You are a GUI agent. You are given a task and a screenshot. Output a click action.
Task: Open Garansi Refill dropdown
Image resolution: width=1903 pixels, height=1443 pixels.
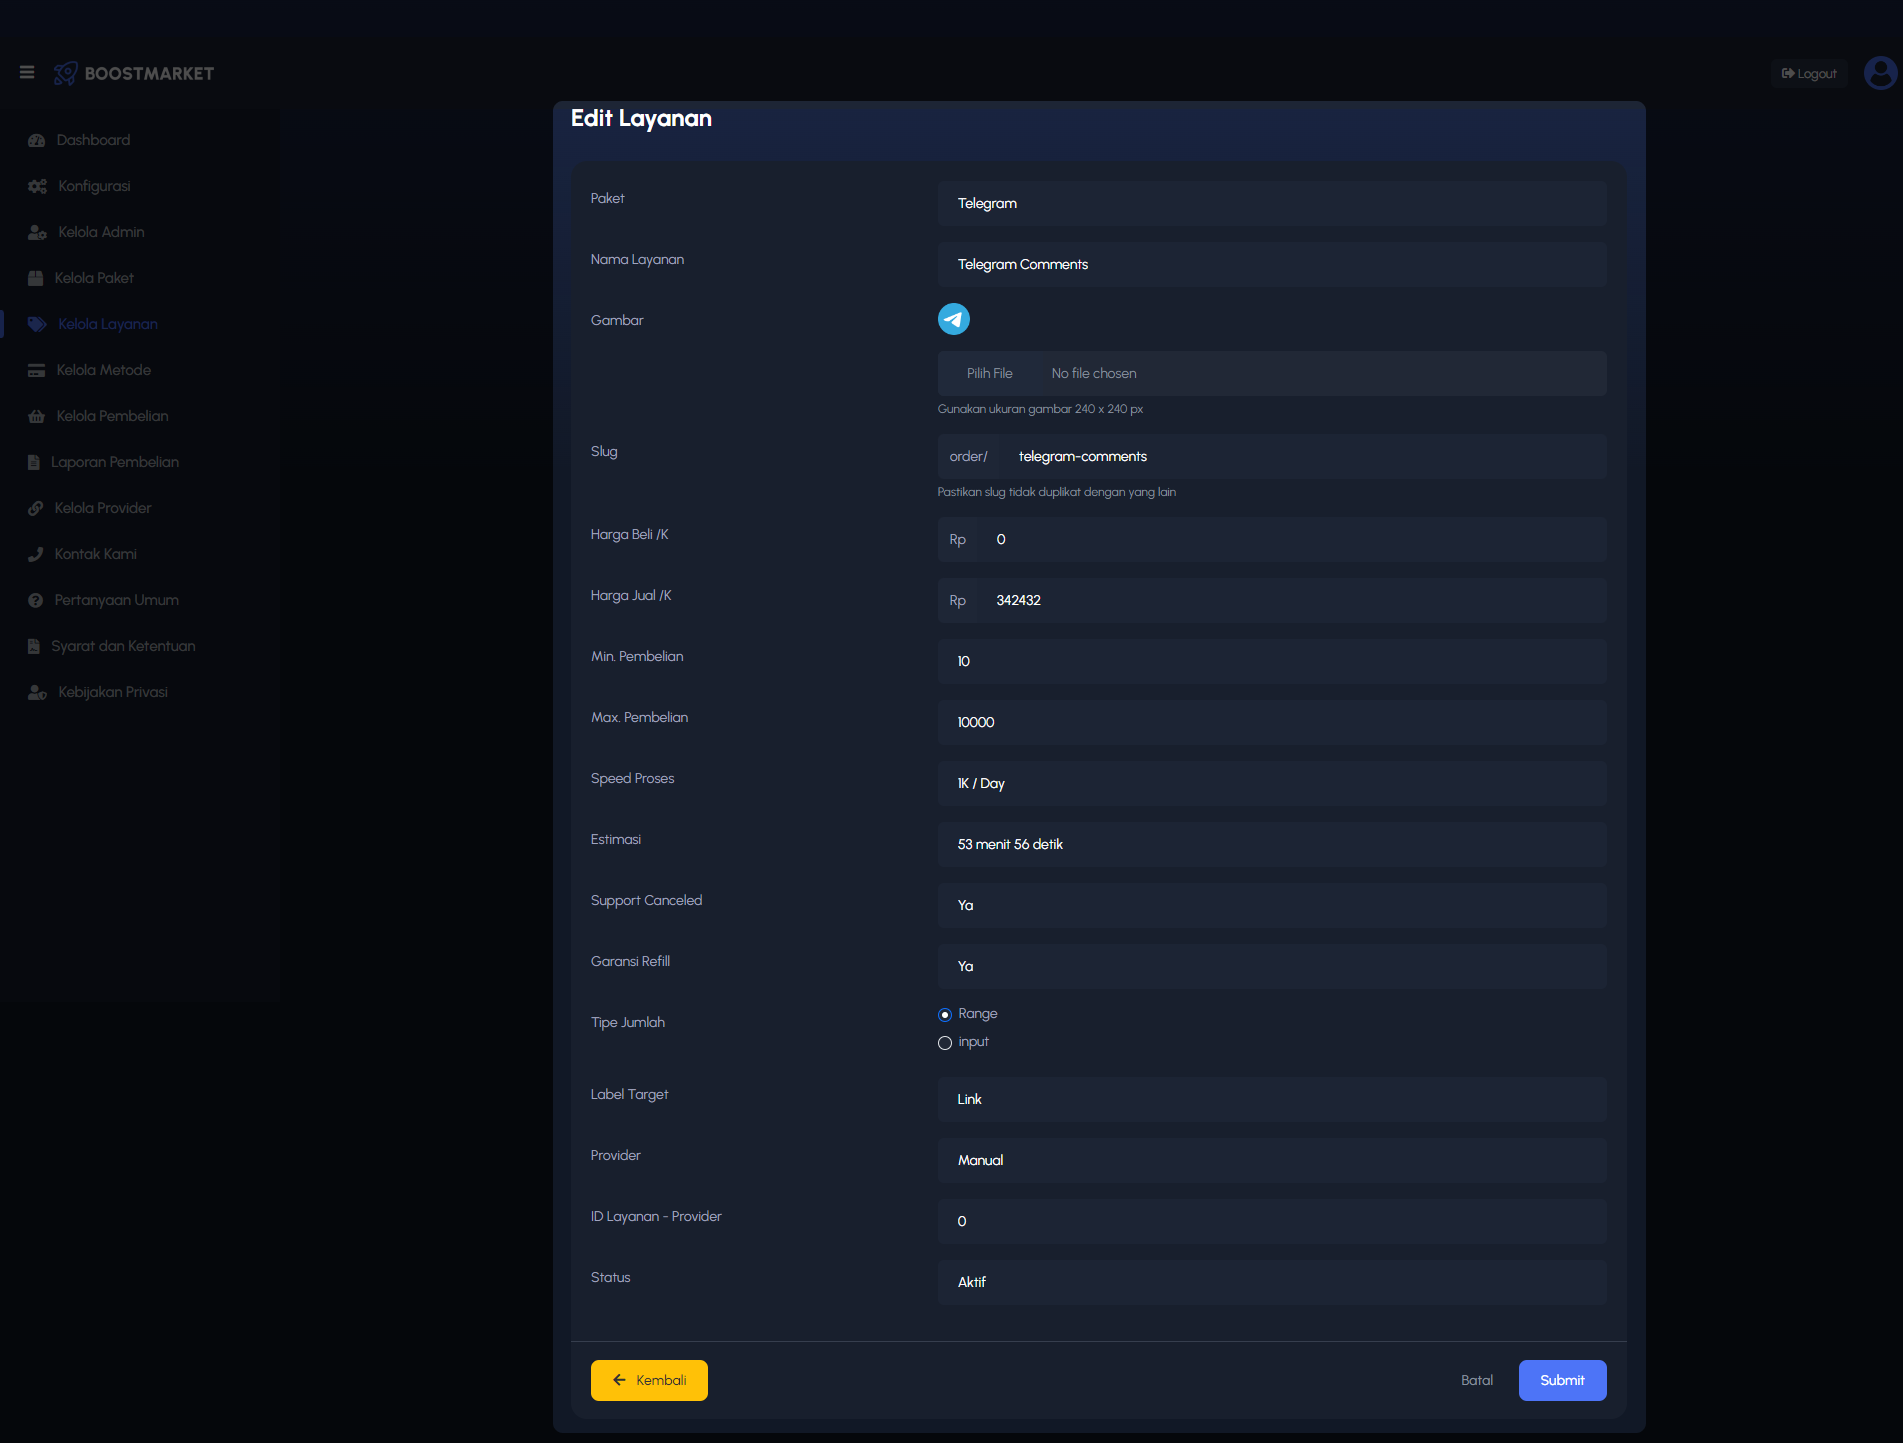(x=1272, y=966)
